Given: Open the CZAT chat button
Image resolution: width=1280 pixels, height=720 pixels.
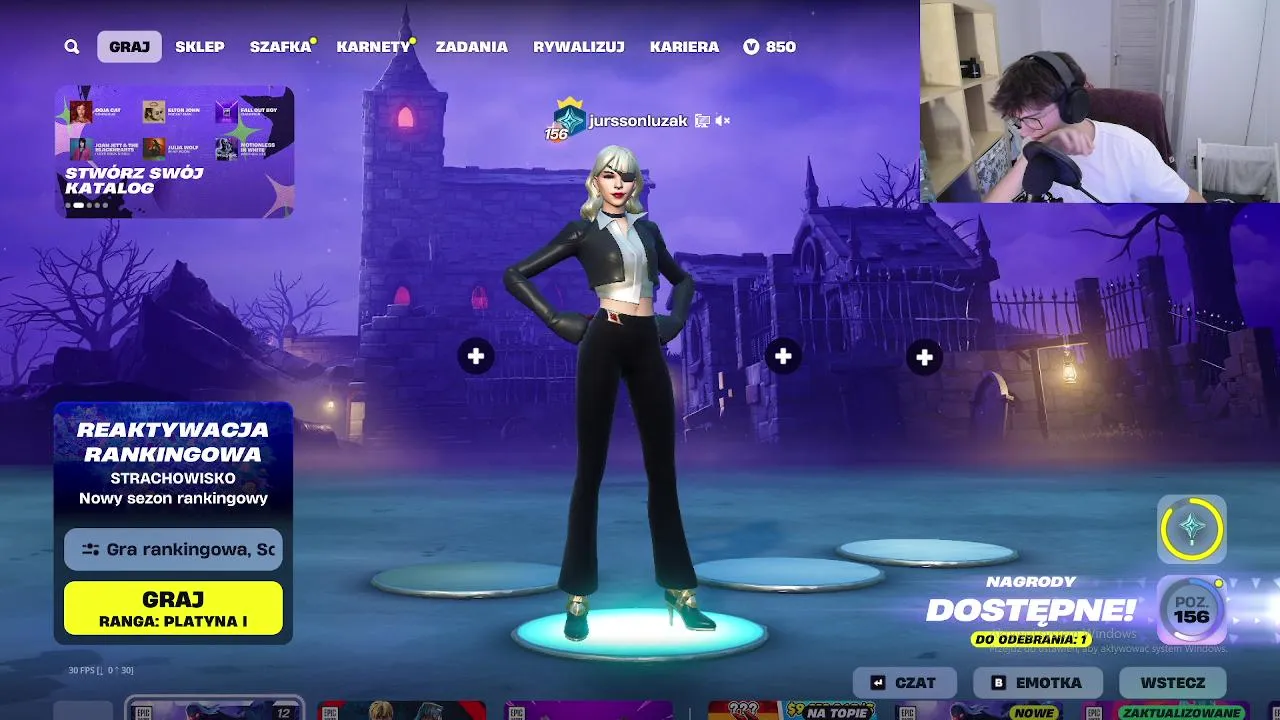Looking at the screenshot, I should click(905, 683).
